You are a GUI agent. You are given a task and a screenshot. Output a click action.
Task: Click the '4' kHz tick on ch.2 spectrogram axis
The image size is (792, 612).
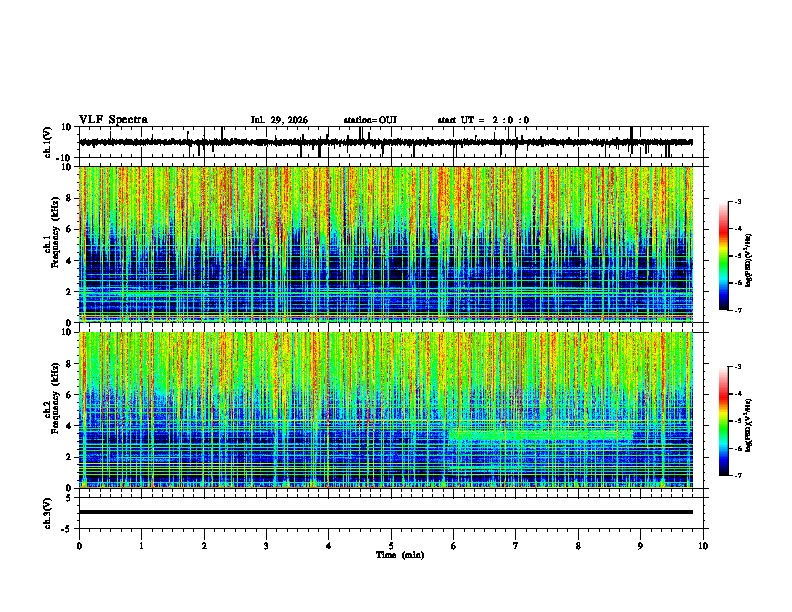[x=68, y=426]
